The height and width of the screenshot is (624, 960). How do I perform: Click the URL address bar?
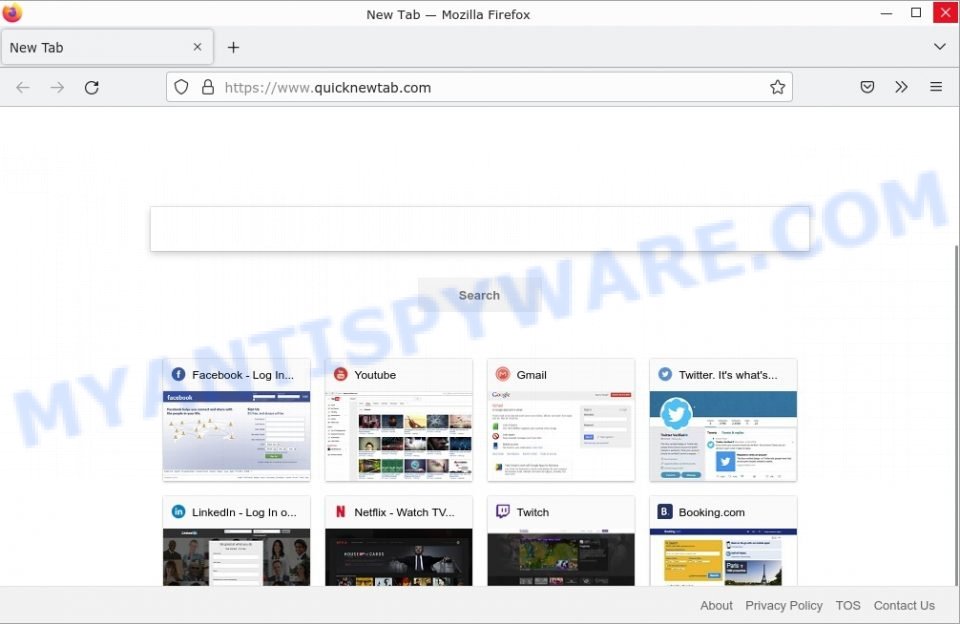pyautogui.click(x=479, y=88)
